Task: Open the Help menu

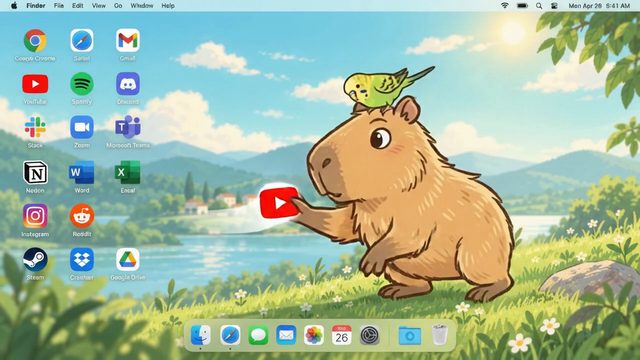Action: click(x=168, y=6)
